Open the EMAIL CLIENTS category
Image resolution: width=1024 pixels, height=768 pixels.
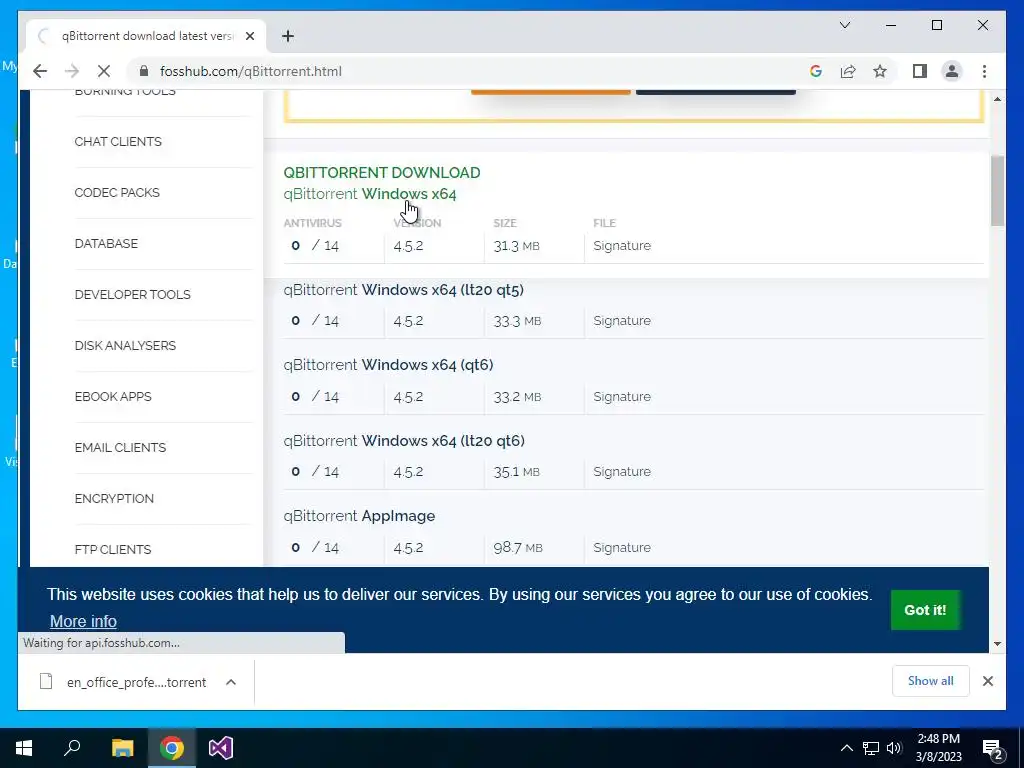click(x=120, y=447)
